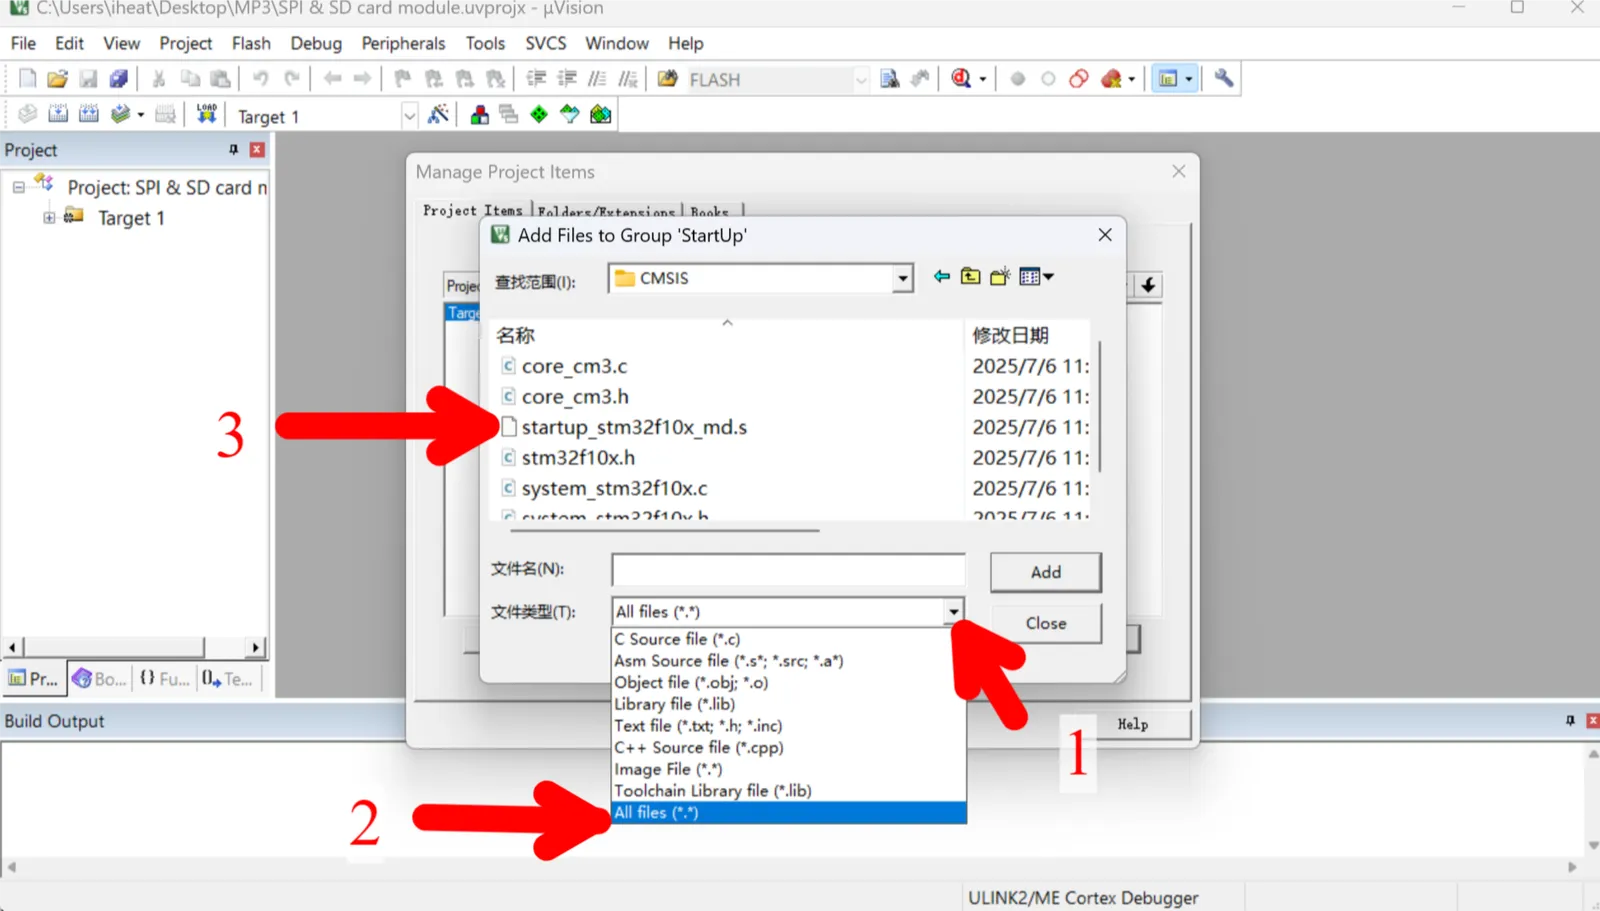
Task: Click the Window layout toolbar icon
Action: (1167, 79)
